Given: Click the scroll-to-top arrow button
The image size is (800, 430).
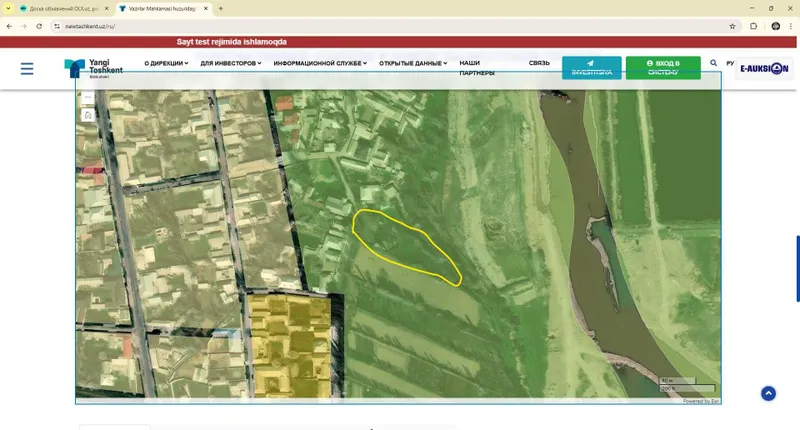Looking at the screenshot, I should (x=768, y=393).
